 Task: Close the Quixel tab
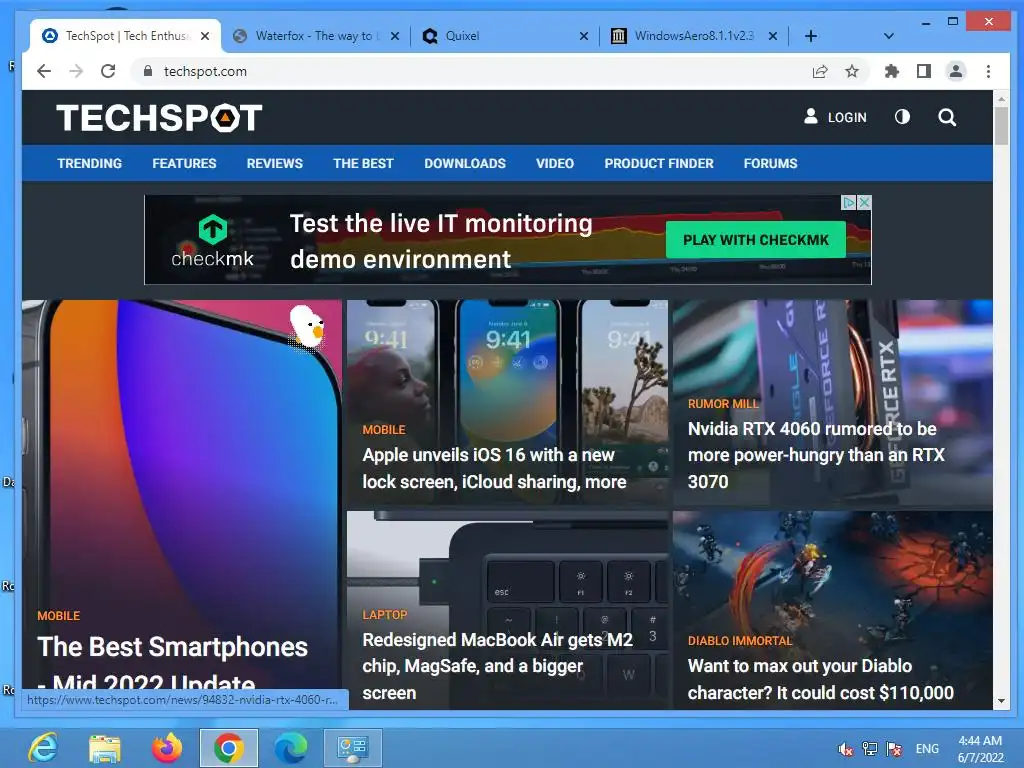[584, 36]
